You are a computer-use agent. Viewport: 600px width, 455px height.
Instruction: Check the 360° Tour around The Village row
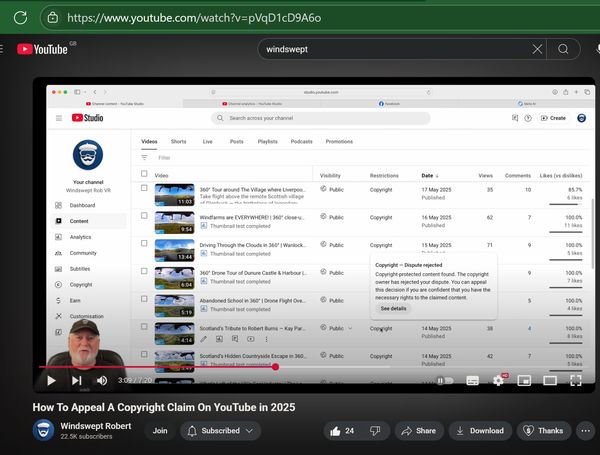[144, 188]
